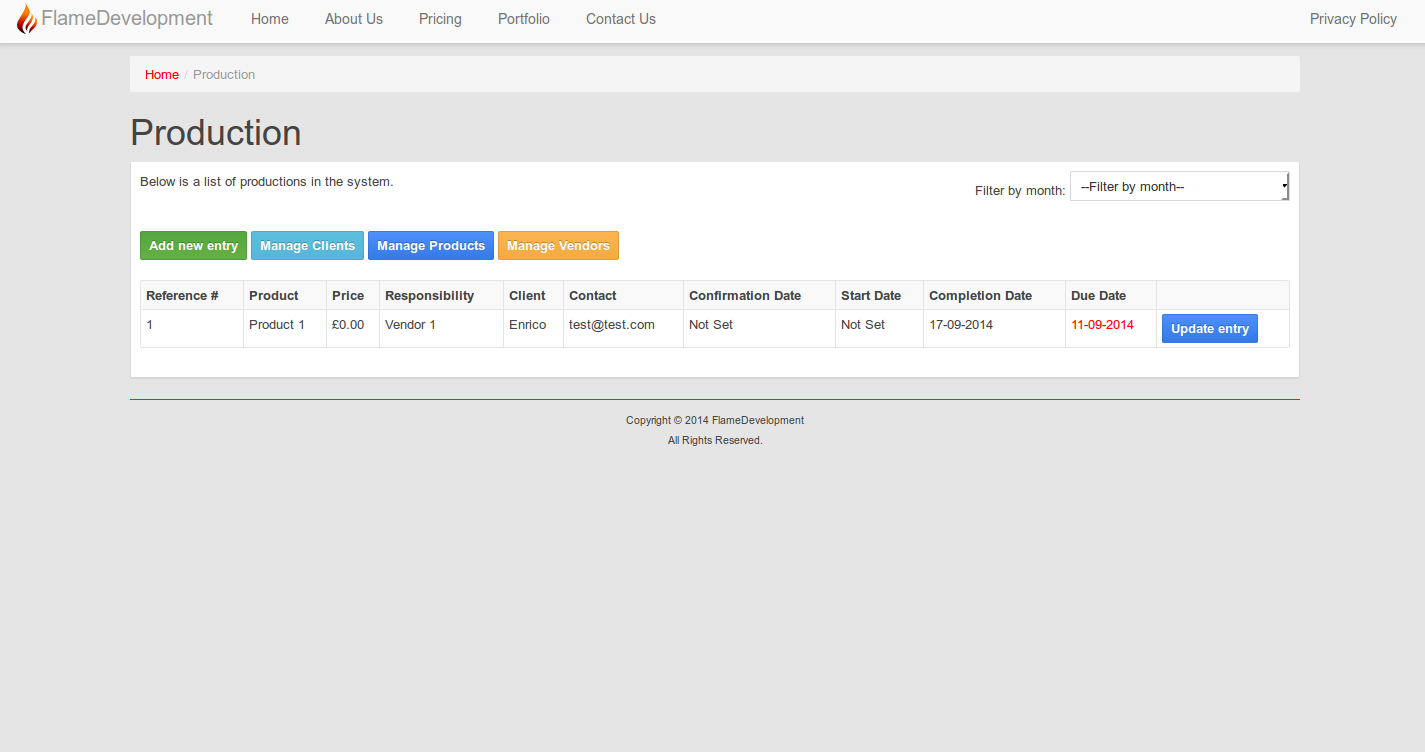Click the Add new entry button
The image size is (1425, 752).
pyautogui.click(x=193, y=246)
